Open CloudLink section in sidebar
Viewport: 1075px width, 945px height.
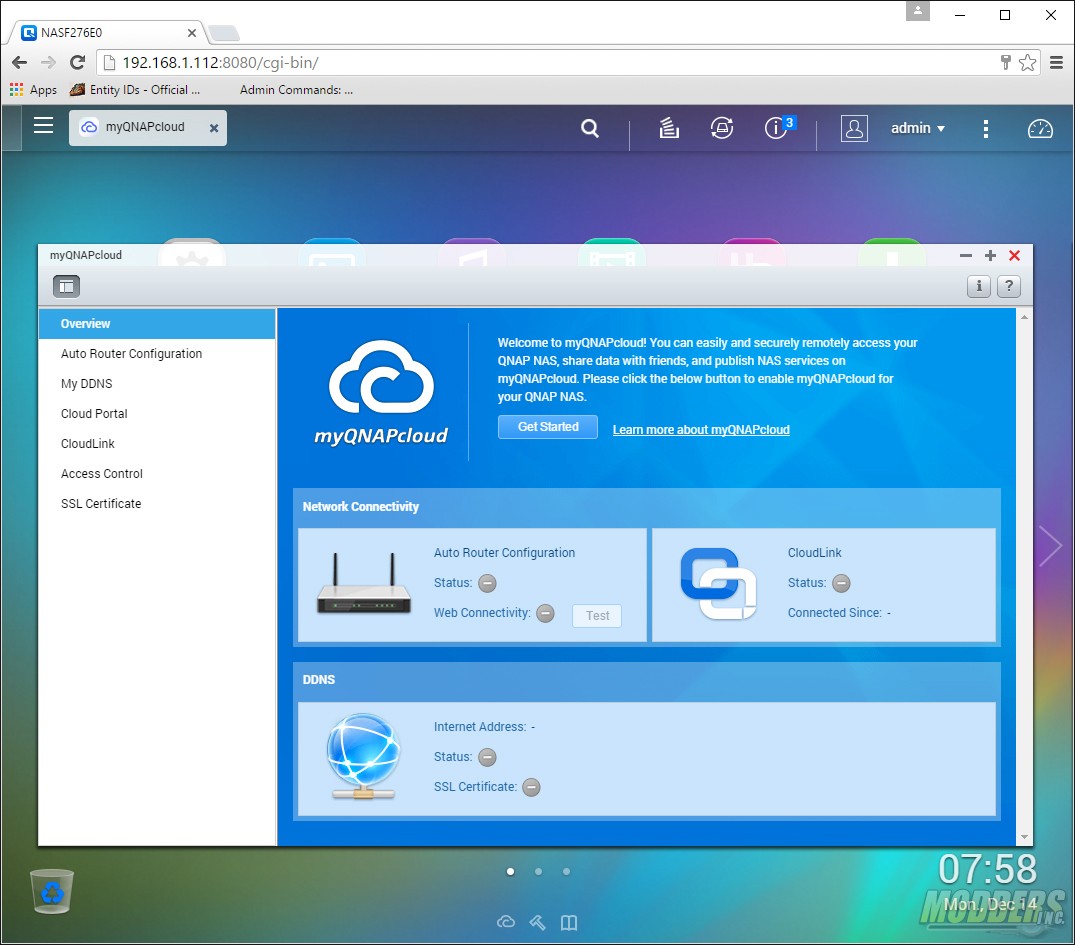coord(157,444)
